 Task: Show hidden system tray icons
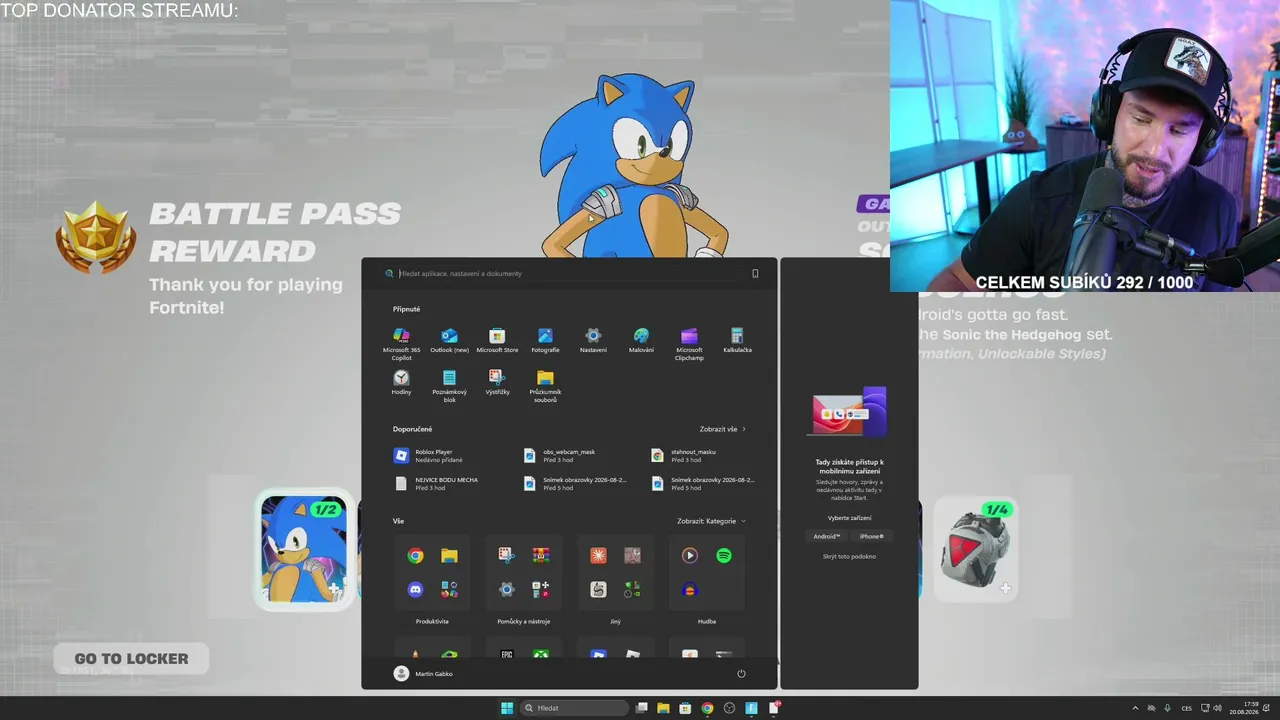click(x=1135, y=708)
